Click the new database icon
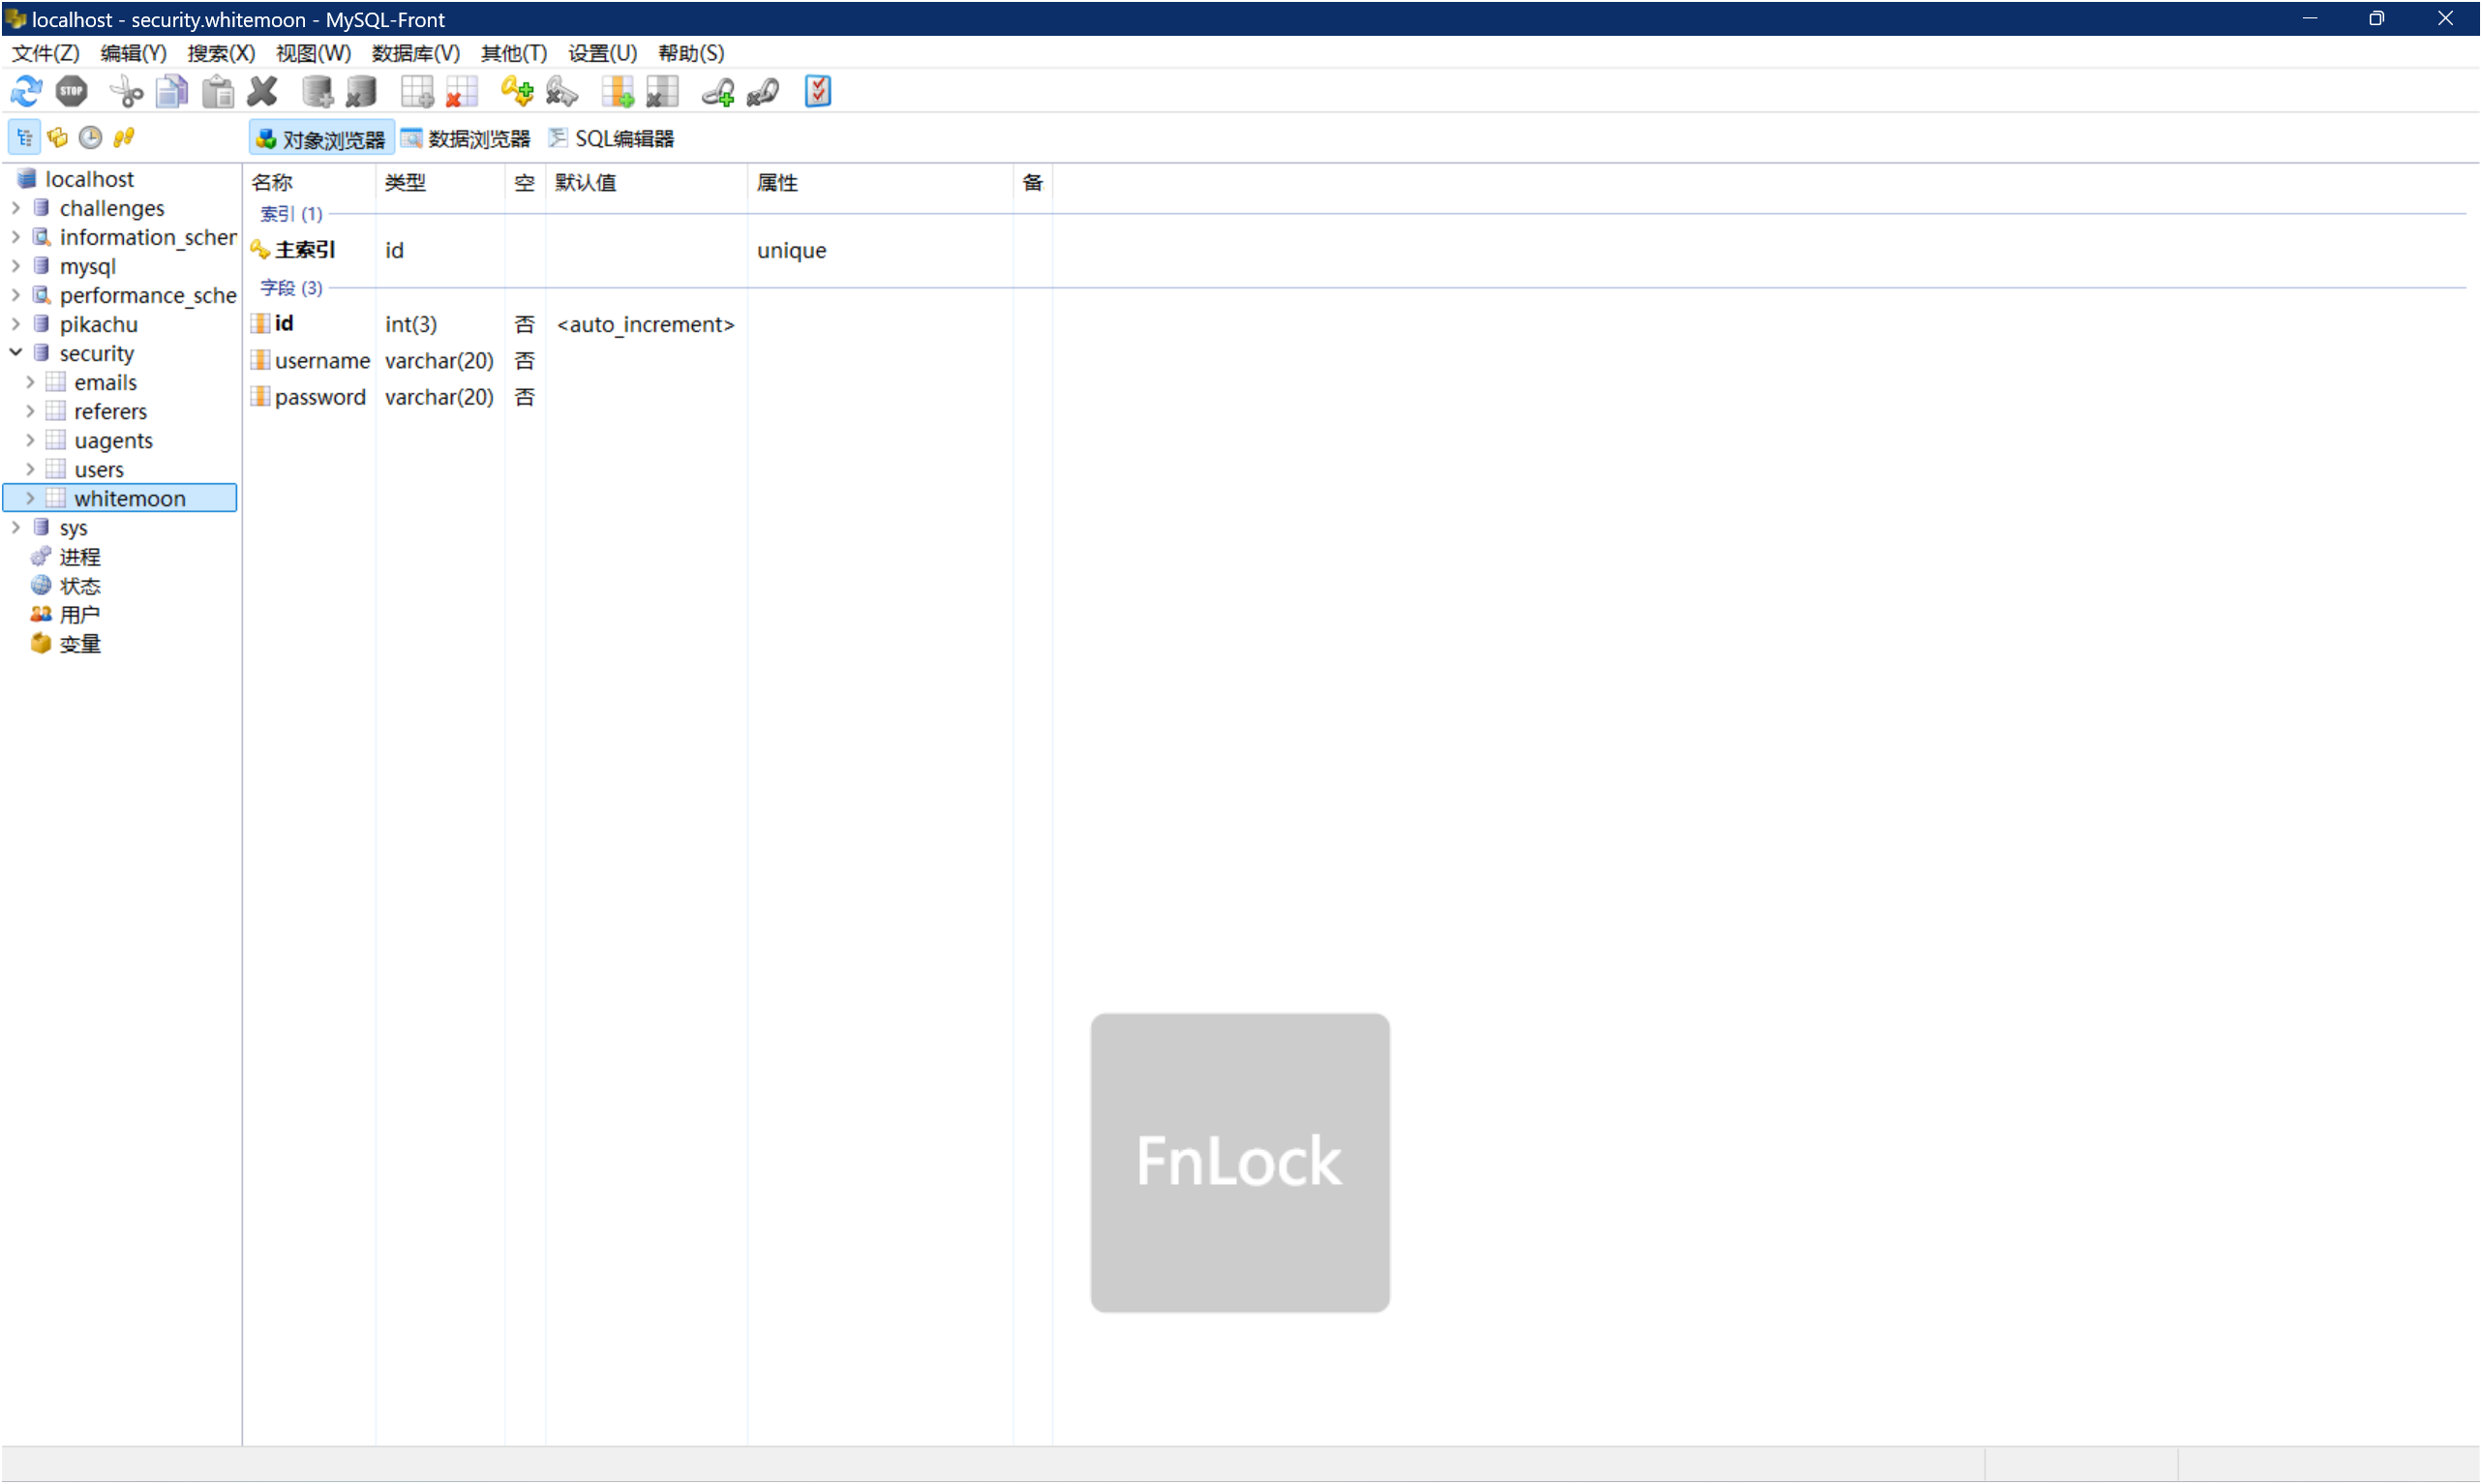This screenshot has height=1484, width=2482. tap(317, 92)
